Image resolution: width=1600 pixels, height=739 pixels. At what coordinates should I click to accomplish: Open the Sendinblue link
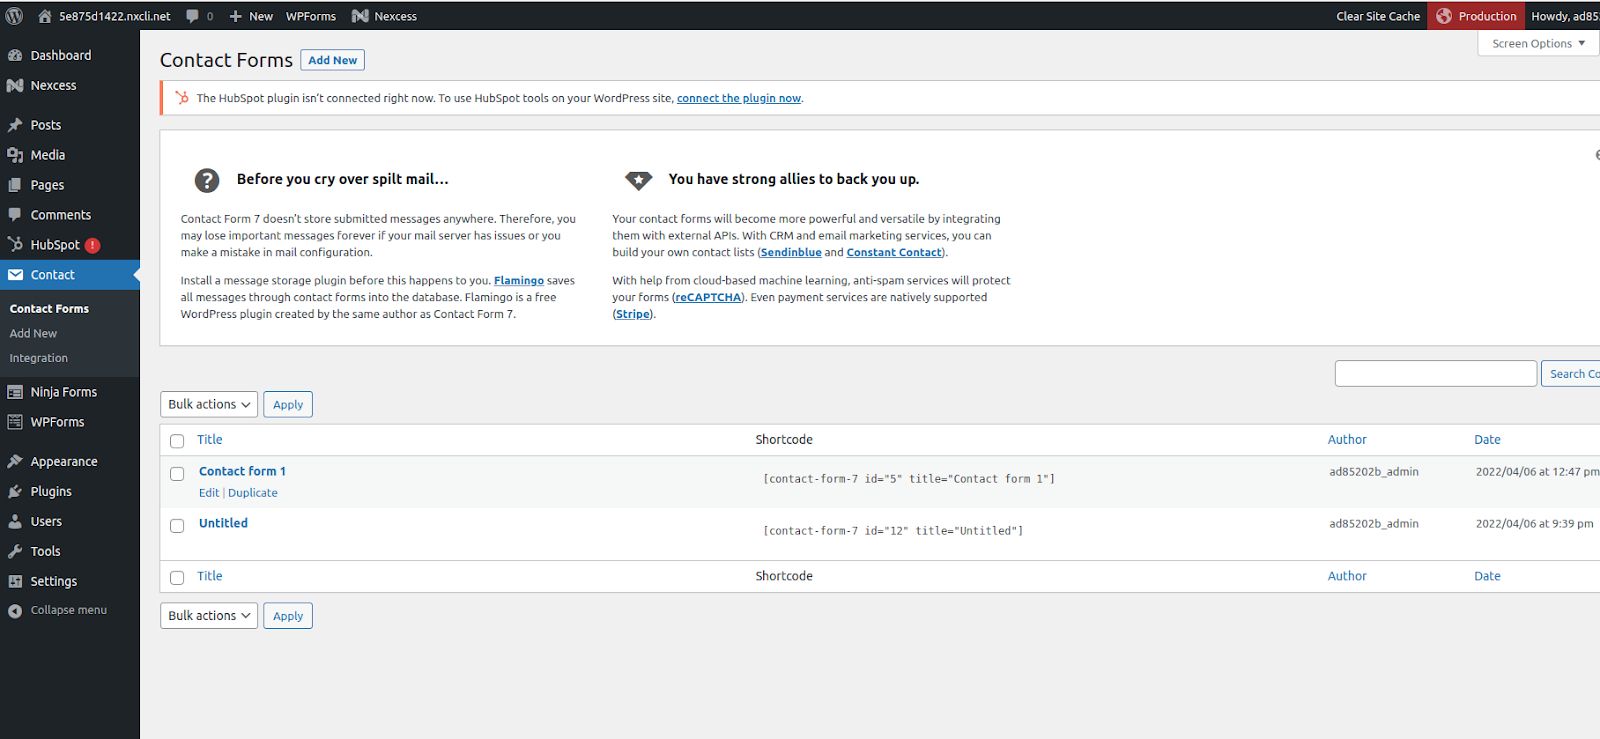pos(791,253)
